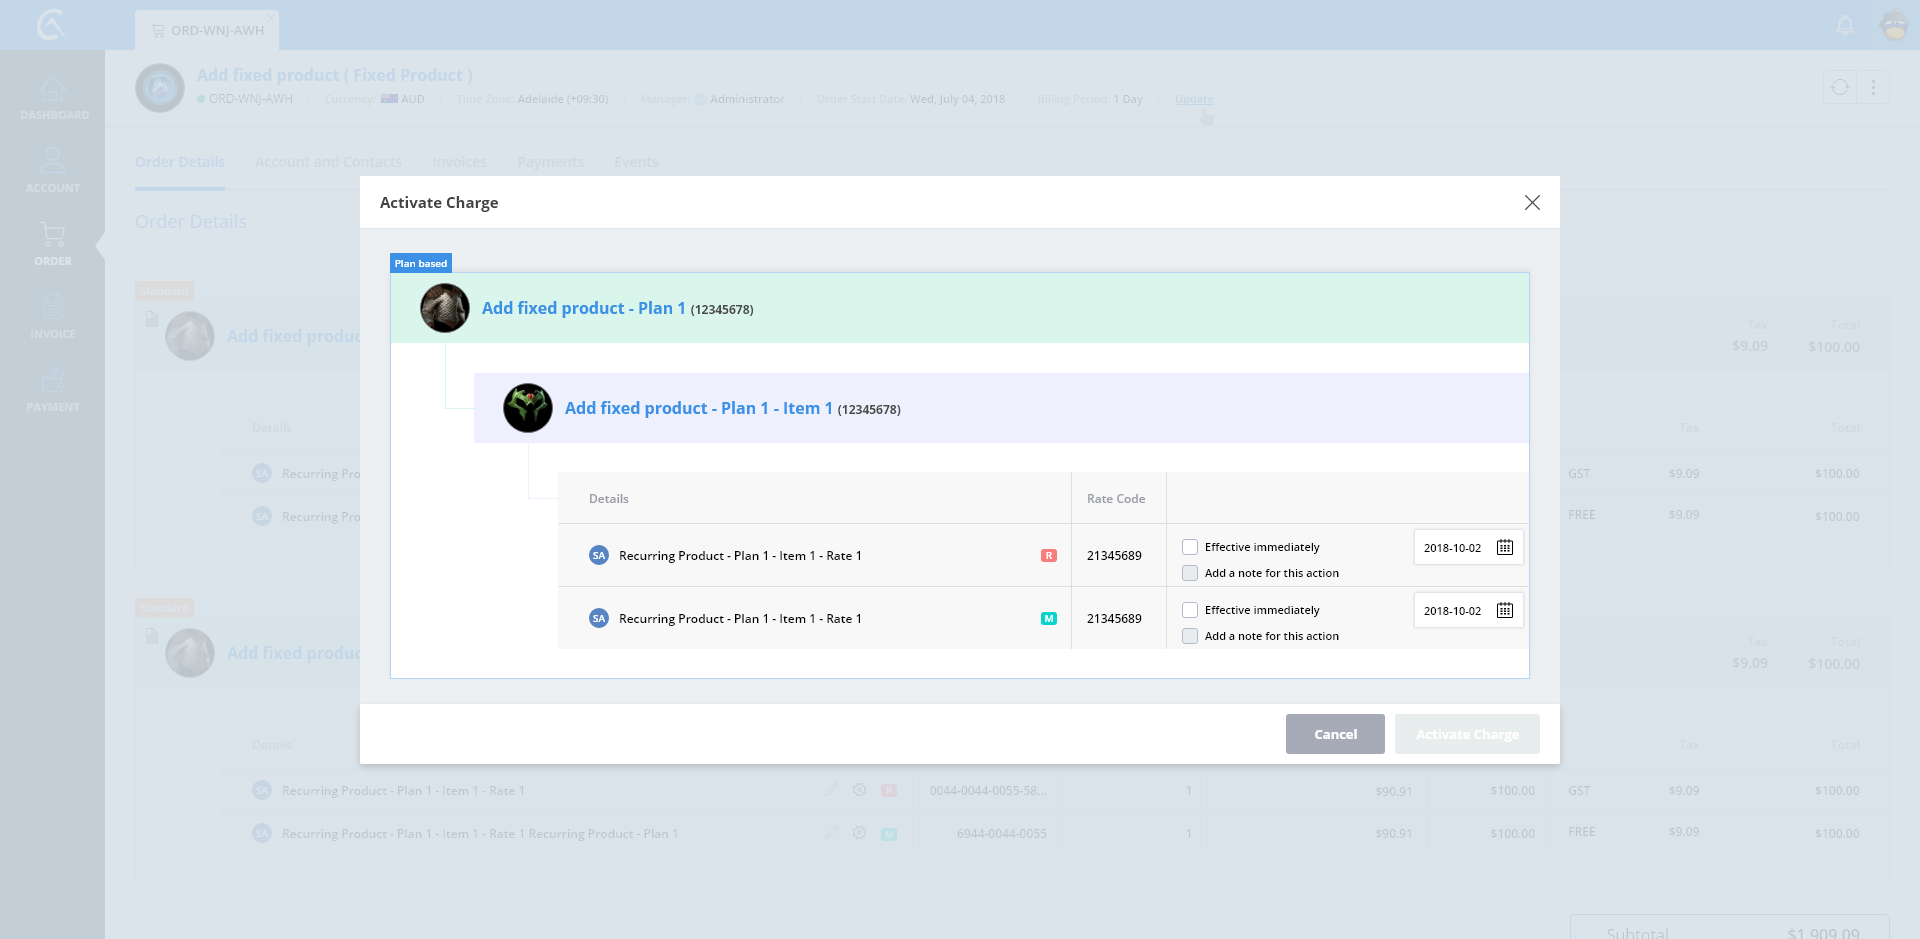Viewport: 1920px width, 939px height.
Task: Click the 2018-10-02 date field in first row
Action: point(1452,548)
